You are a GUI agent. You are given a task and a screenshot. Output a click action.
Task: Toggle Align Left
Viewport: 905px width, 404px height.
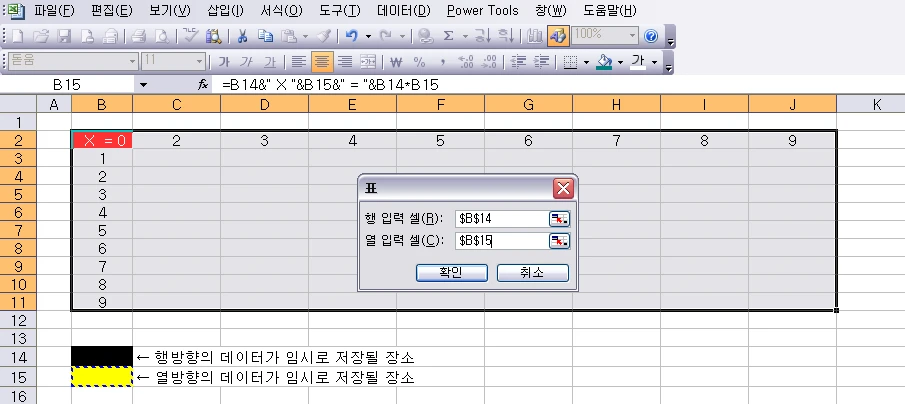coord(298,62)
